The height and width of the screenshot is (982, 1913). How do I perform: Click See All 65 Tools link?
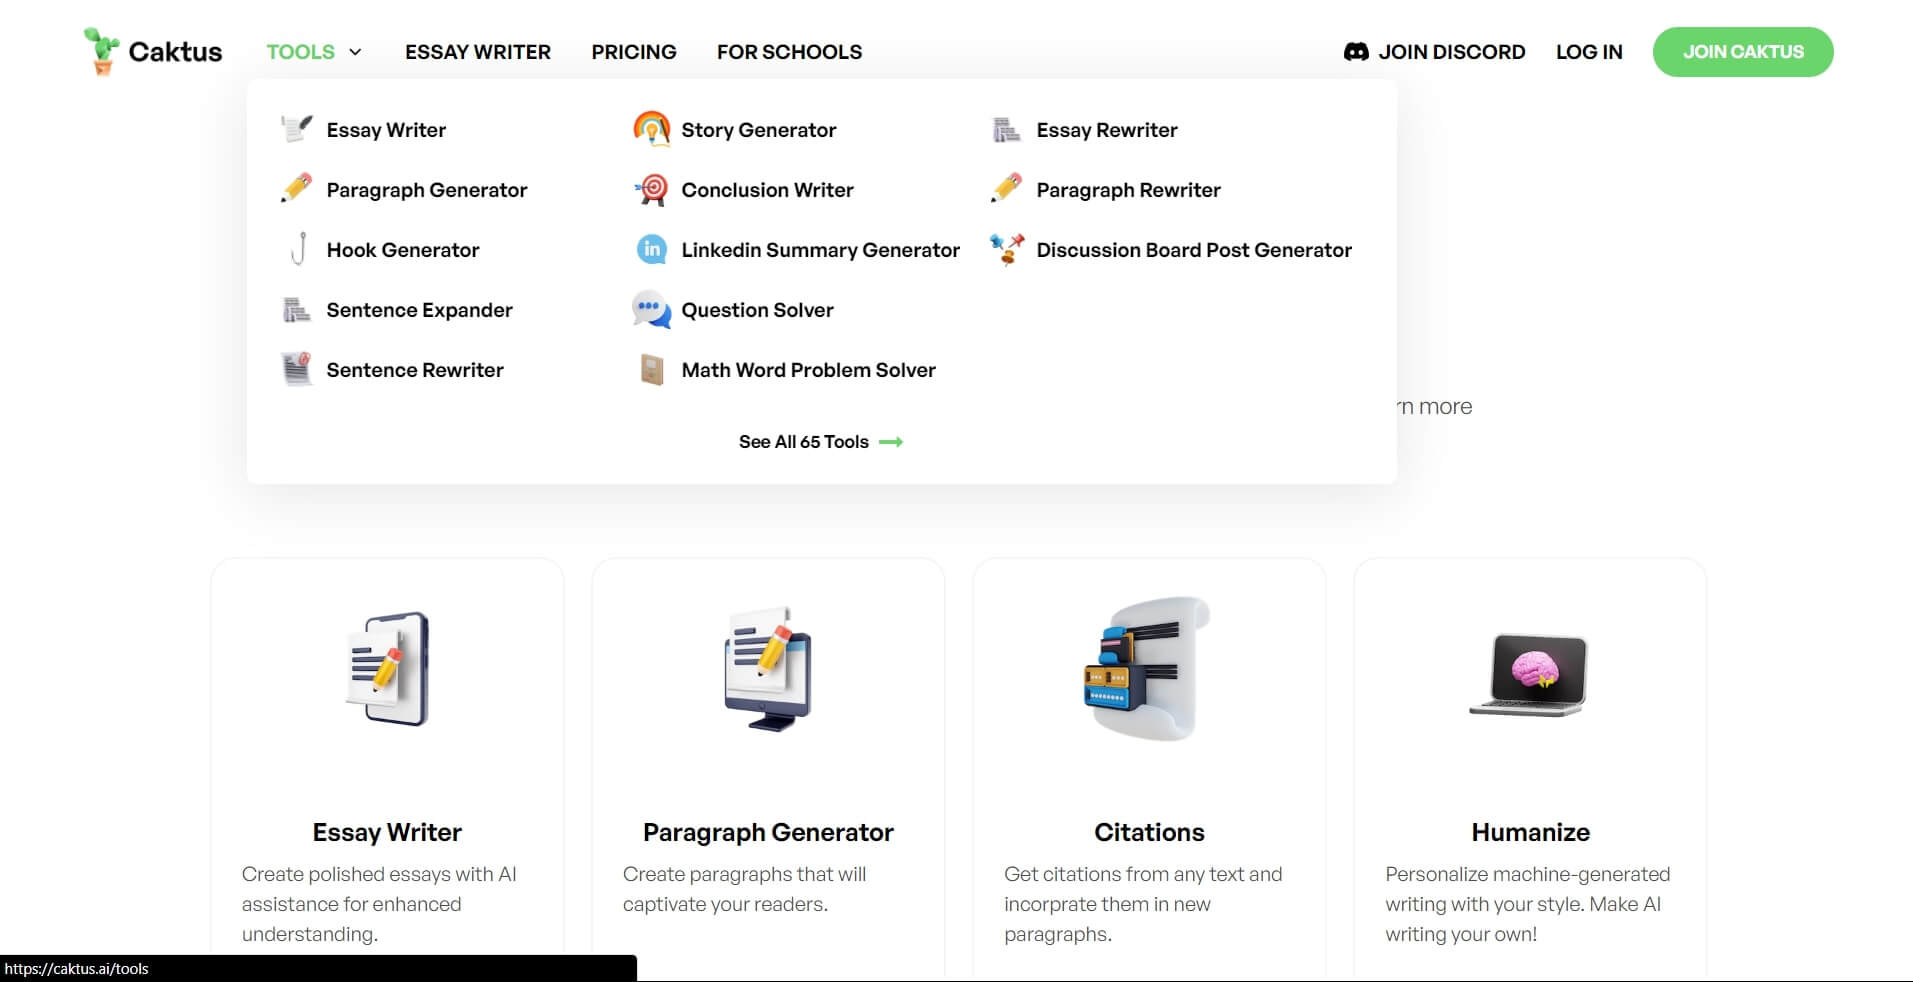click(804, 442)
